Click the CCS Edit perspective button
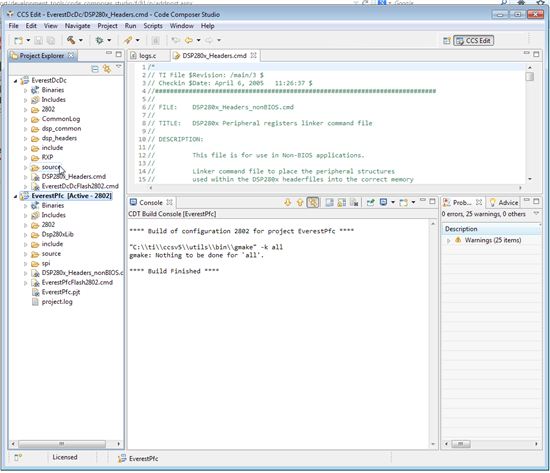This screenshot has height=473, width=550. pos(474,41)
